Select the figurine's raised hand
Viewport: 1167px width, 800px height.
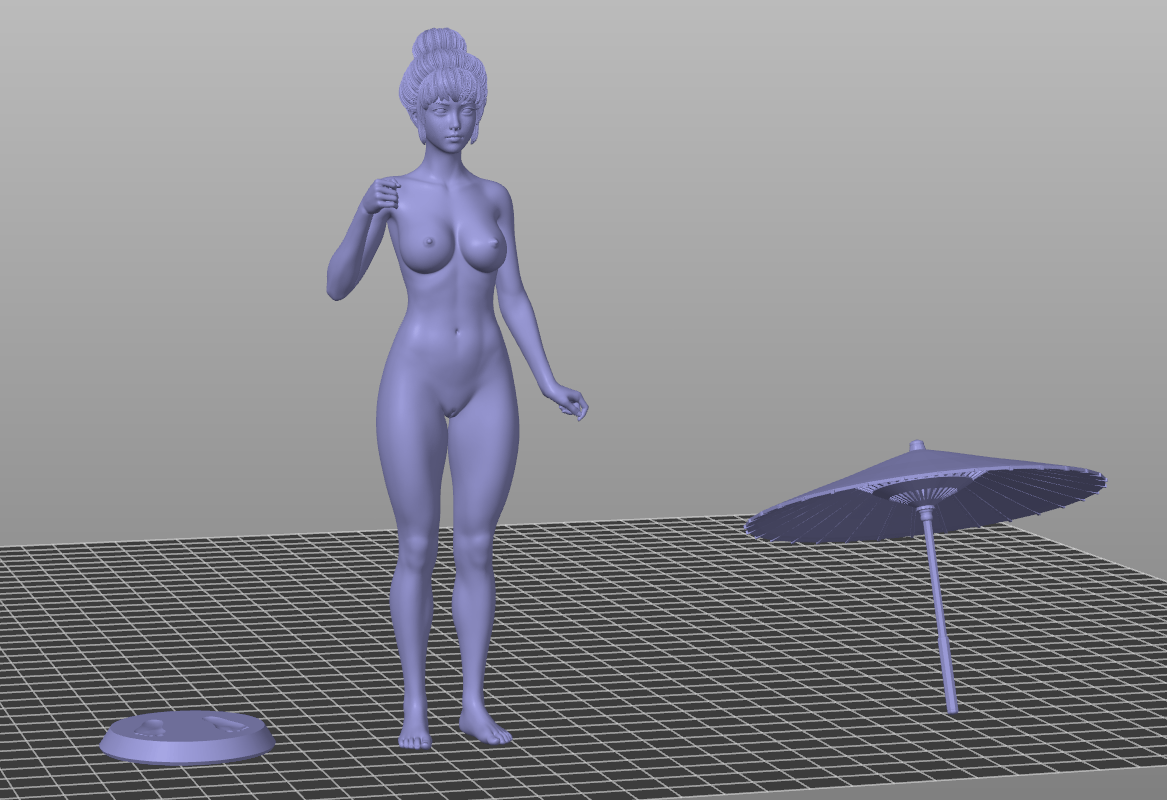(x=380, y=195)
